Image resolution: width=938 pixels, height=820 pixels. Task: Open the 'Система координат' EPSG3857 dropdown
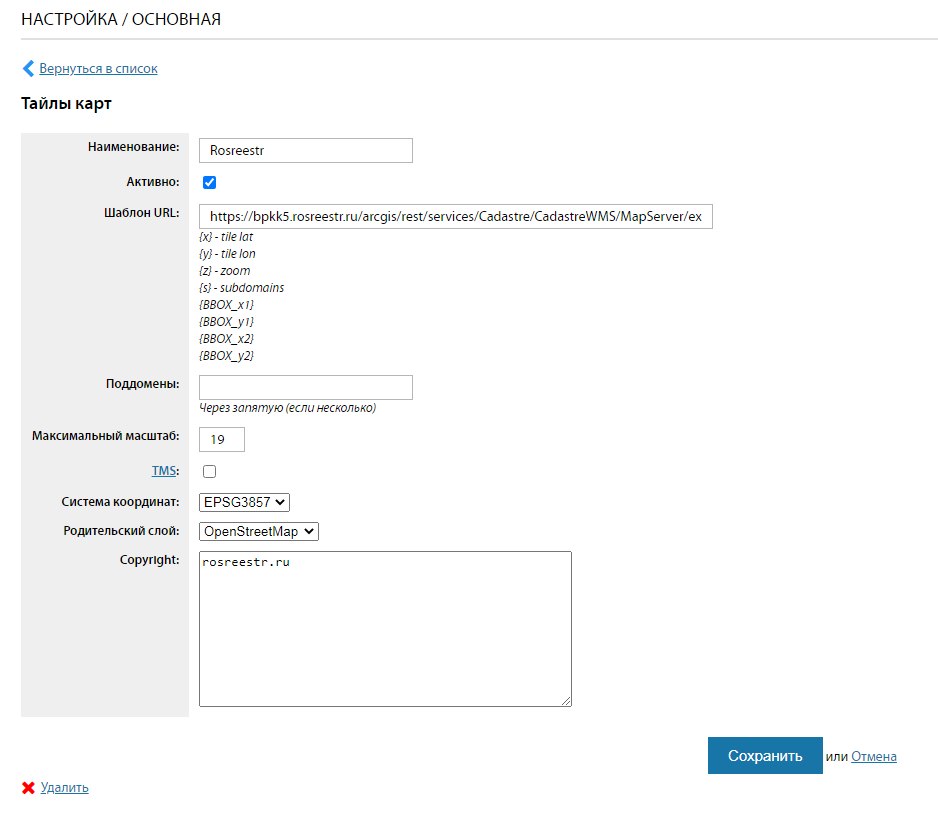(244, 502)
